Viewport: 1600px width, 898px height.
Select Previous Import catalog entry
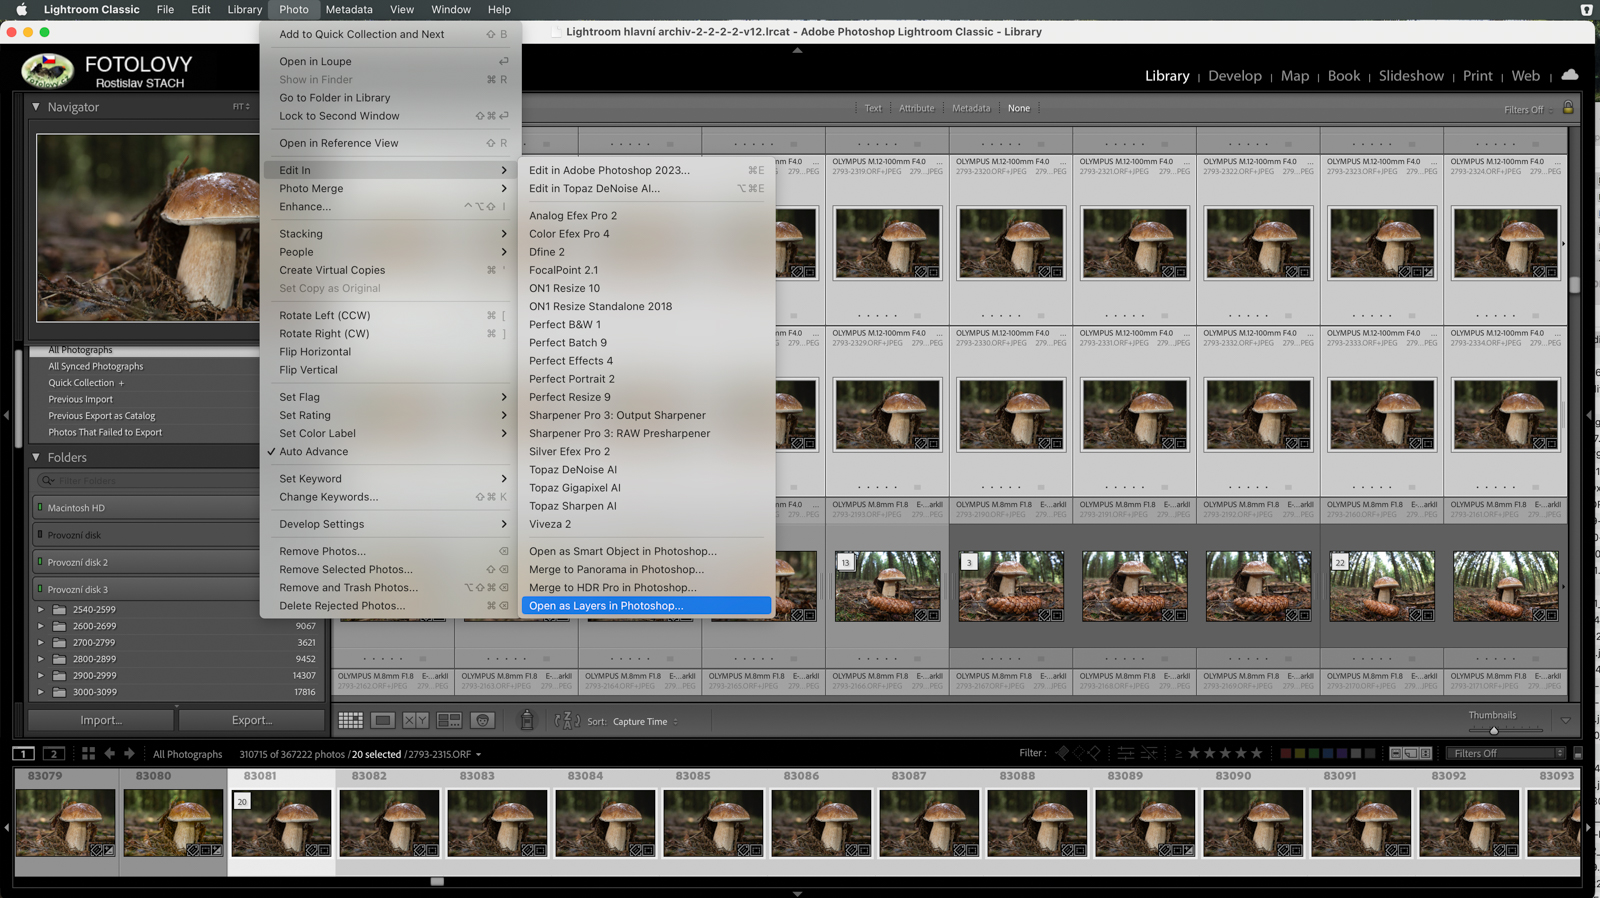point(81,399)
